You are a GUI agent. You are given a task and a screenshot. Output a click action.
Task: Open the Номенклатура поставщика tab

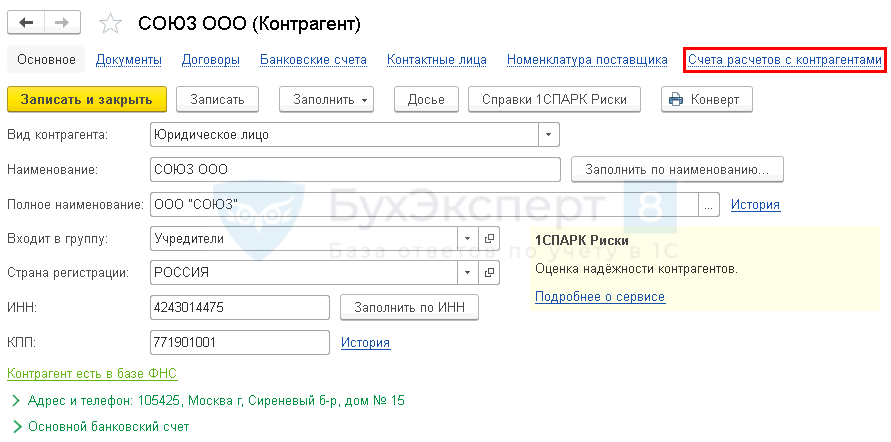click(587, 60)
